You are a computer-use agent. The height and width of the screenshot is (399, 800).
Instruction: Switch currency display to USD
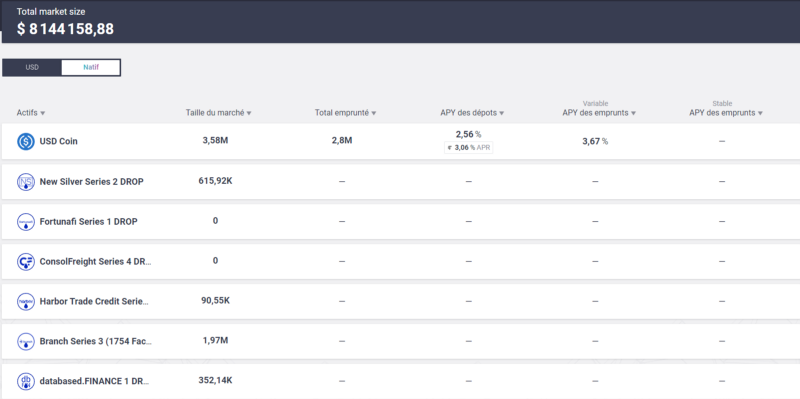pyautogui.click(x=32, y=67)
